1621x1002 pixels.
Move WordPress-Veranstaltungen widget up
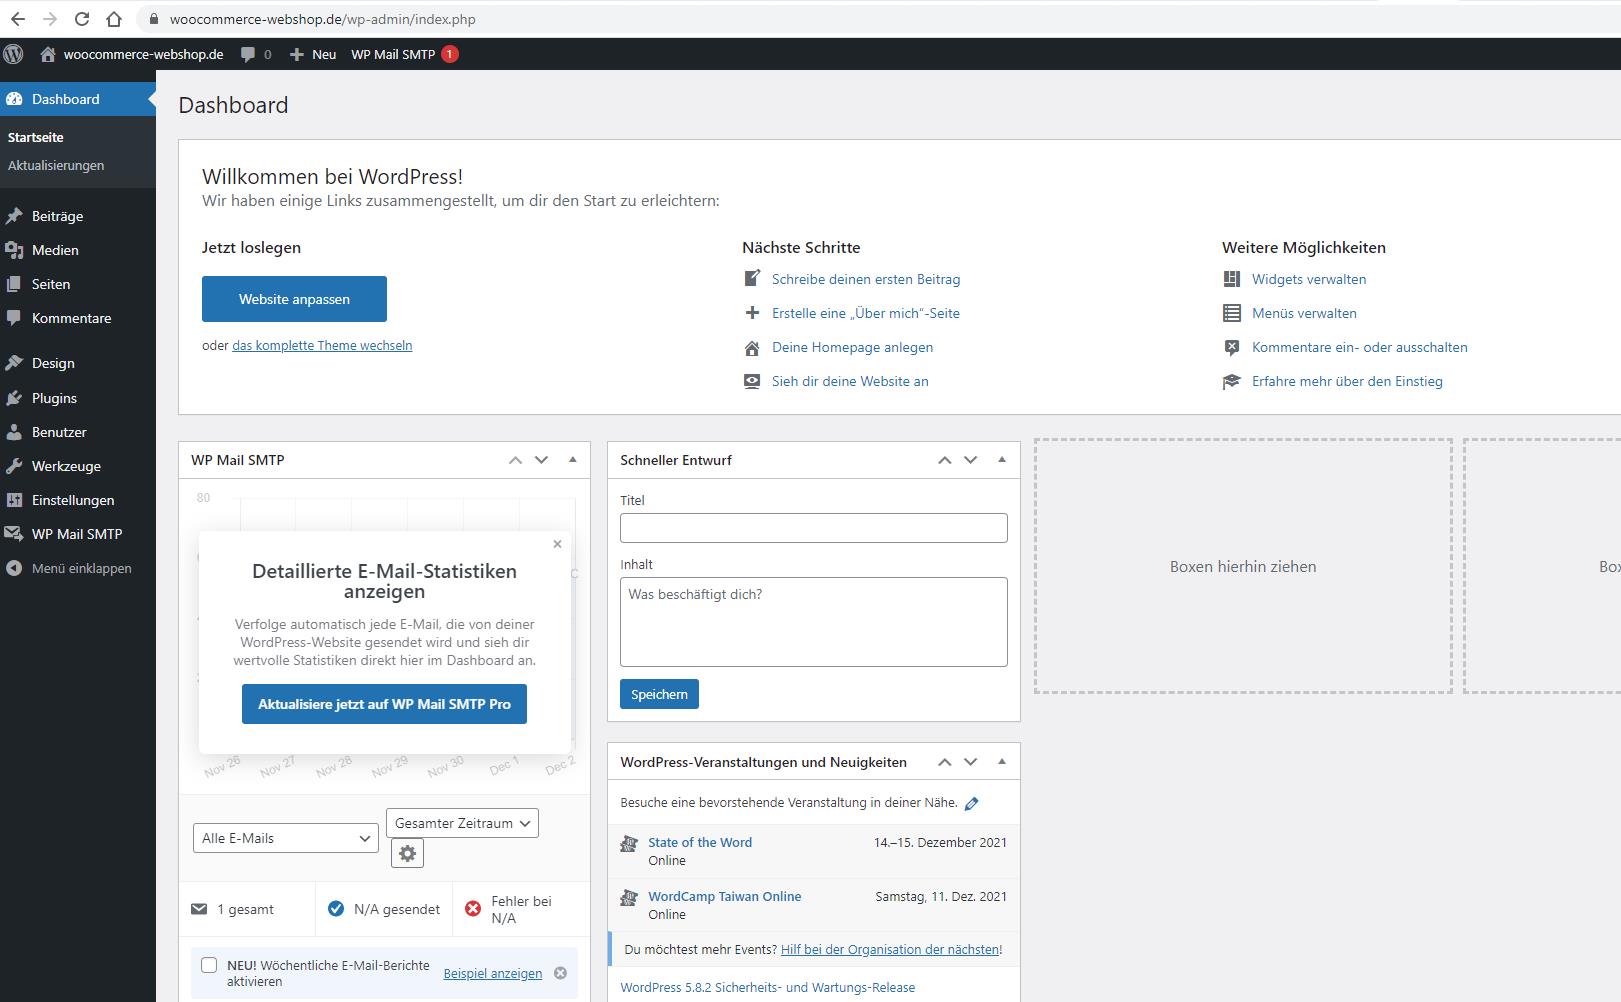(x=944, y=762)
